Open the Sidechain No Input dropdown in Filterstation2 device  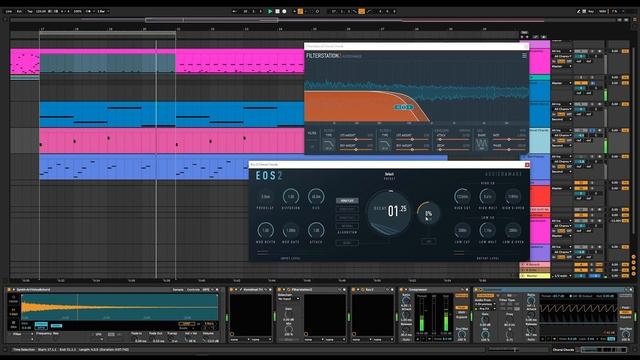point(289,299)
